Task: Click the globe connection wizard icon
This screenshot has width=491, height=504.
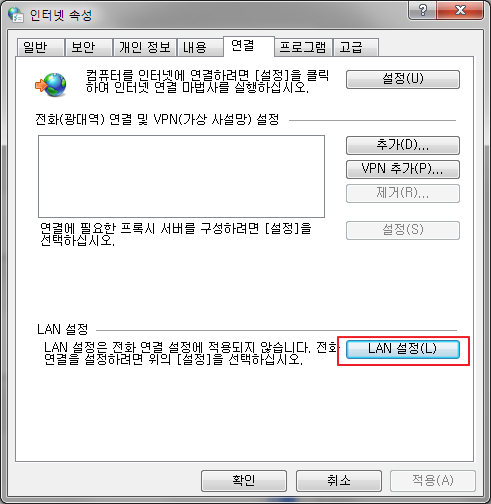Action: (x=51, y=85)
